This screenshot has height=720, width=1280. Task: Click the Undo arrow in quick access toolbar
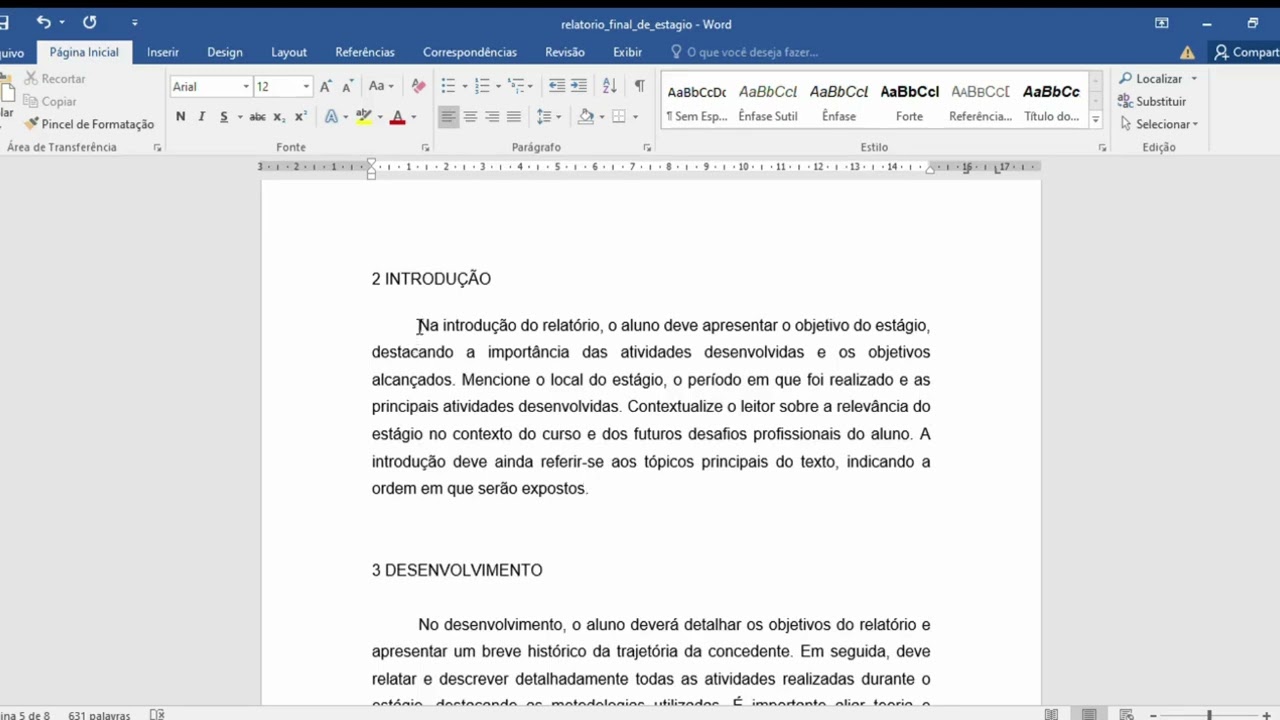43,22
